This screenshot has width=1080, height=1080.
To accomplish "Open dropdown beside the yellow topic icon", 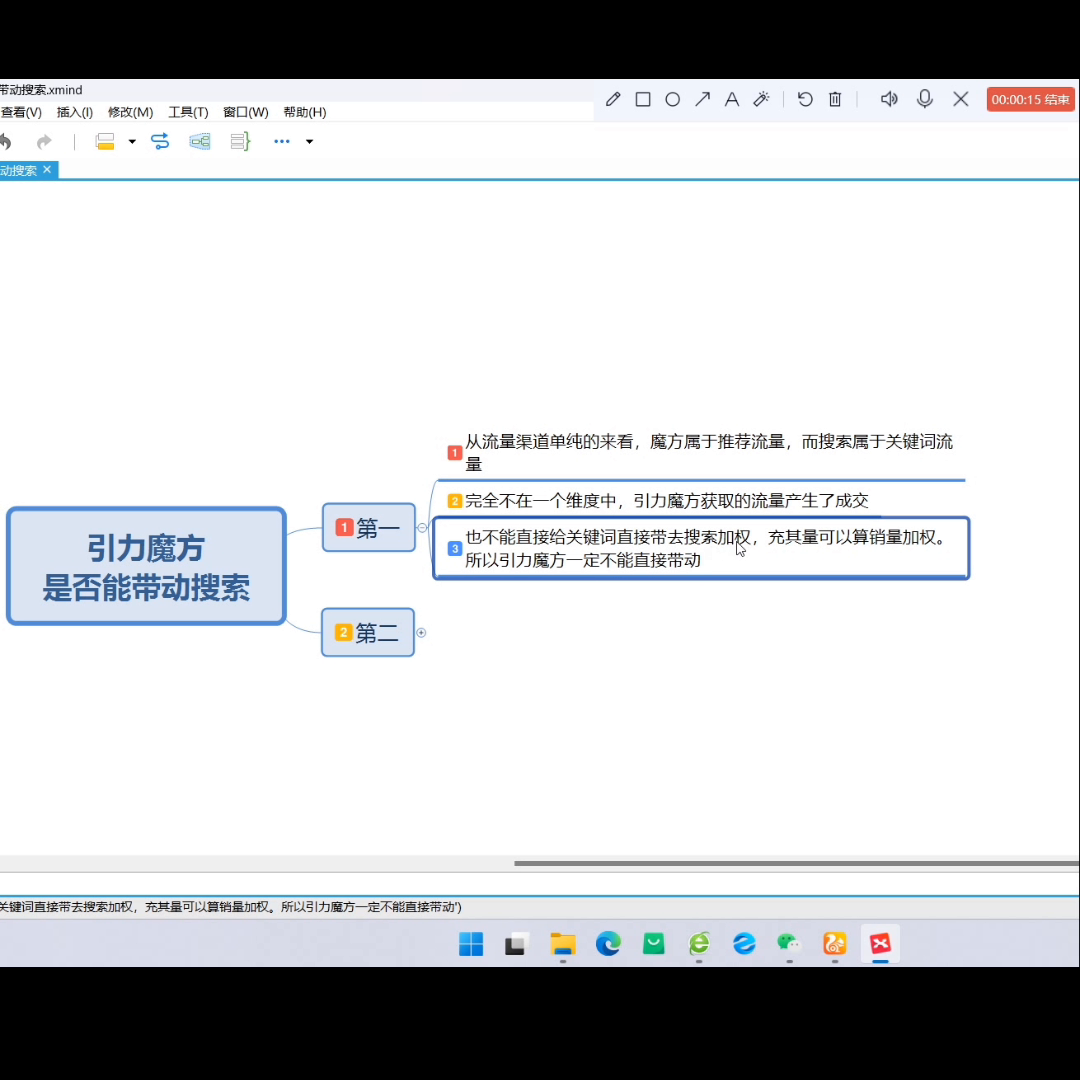I will point(132,142).
